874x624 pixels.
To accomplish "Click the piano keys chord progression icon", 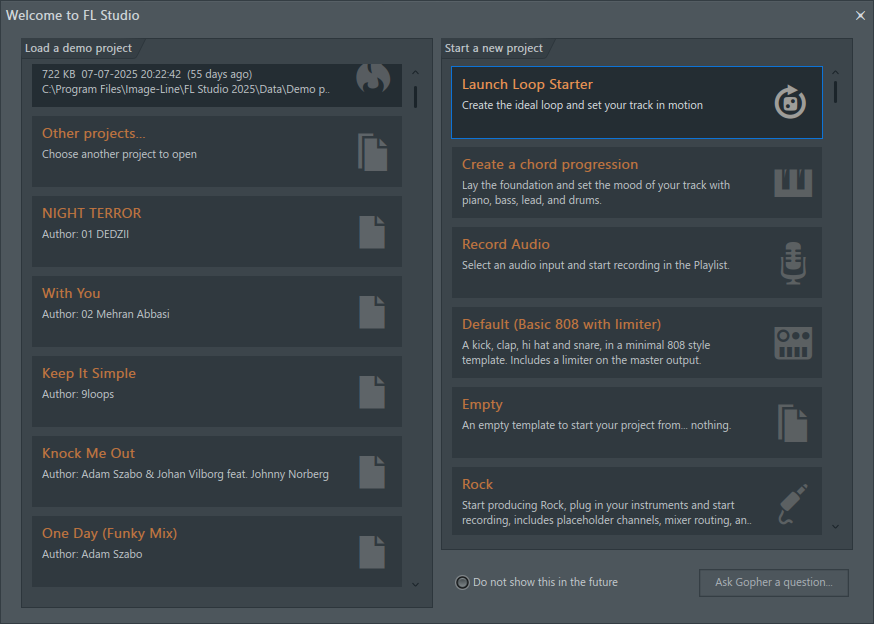I will 793,182.
